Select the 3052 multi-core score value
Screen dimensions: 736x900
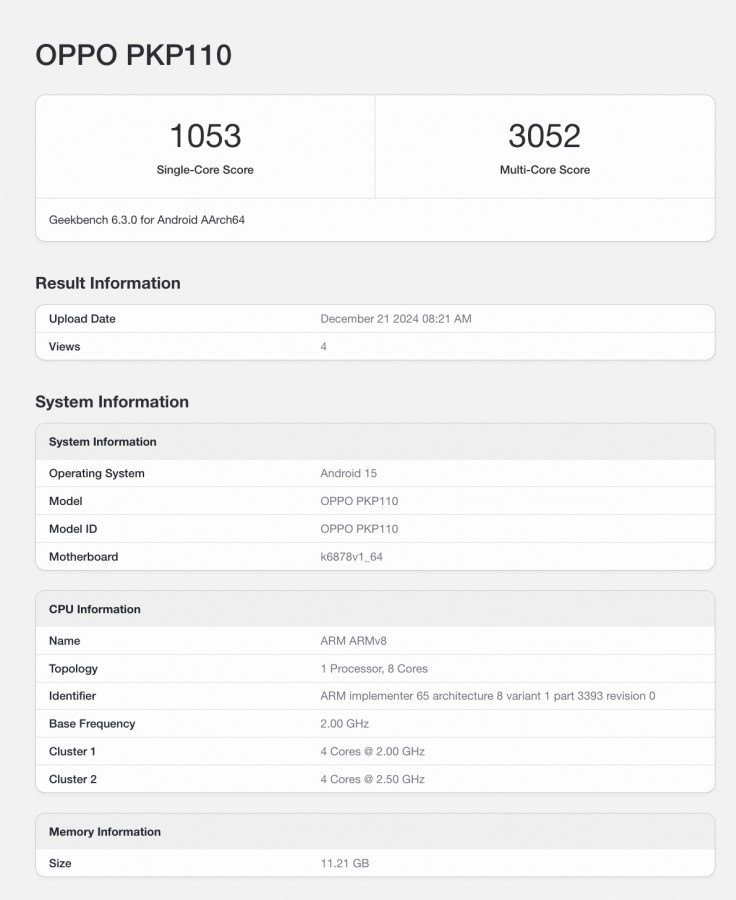pos(544,136)
